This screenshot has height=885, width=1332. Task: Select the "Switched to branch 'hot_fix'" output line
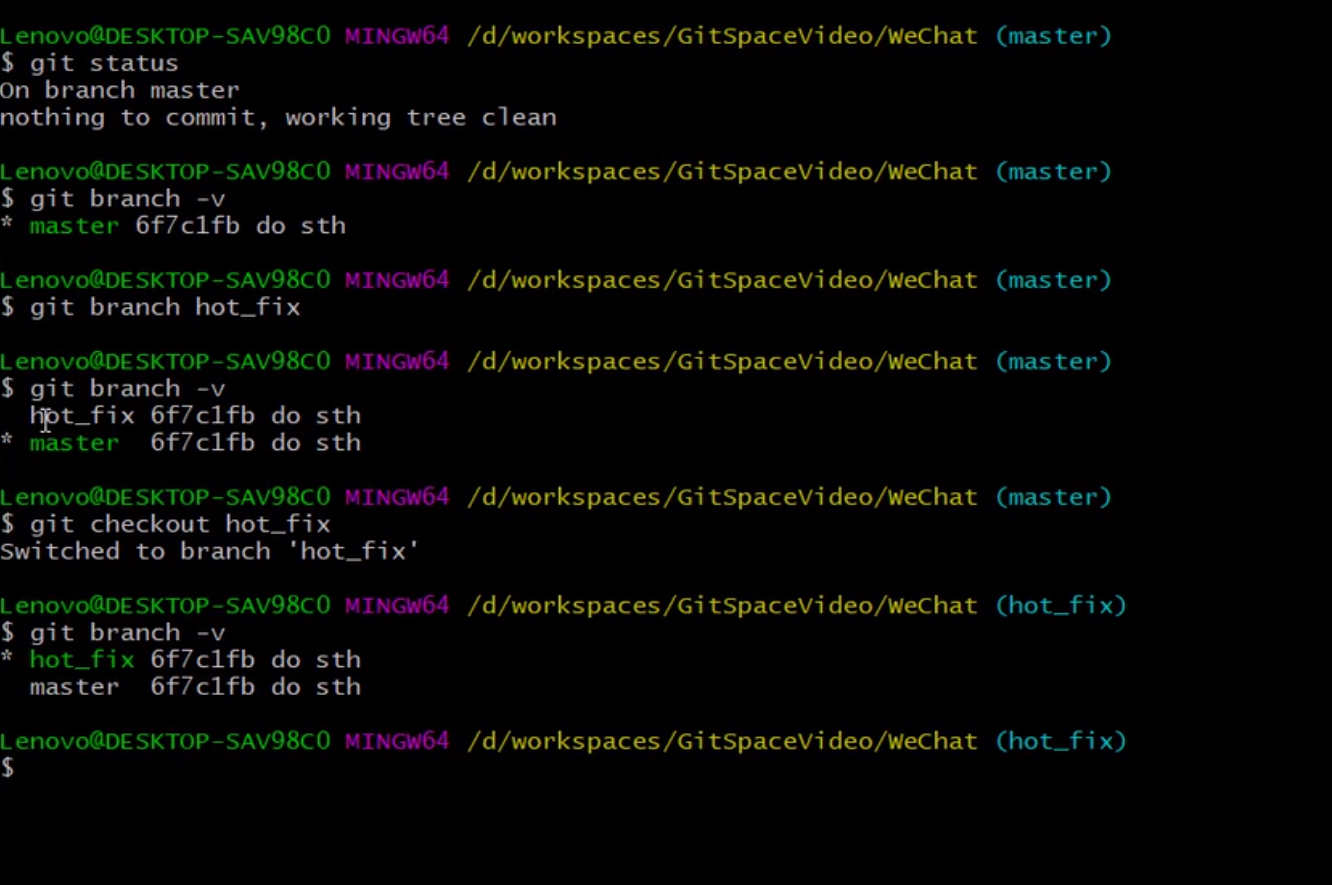tap(210, 551)
